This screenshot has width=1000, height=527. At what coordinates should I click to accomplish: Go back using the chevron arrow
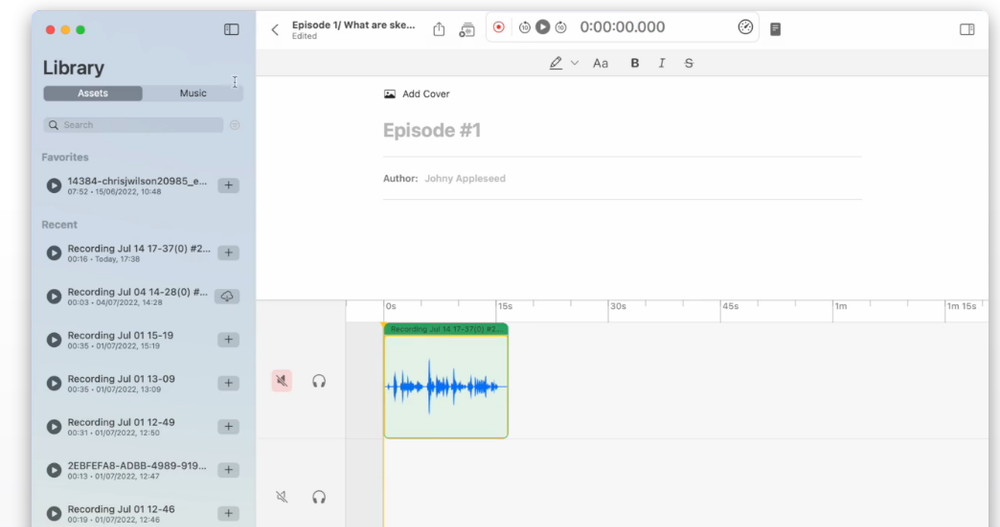point(275,29)
